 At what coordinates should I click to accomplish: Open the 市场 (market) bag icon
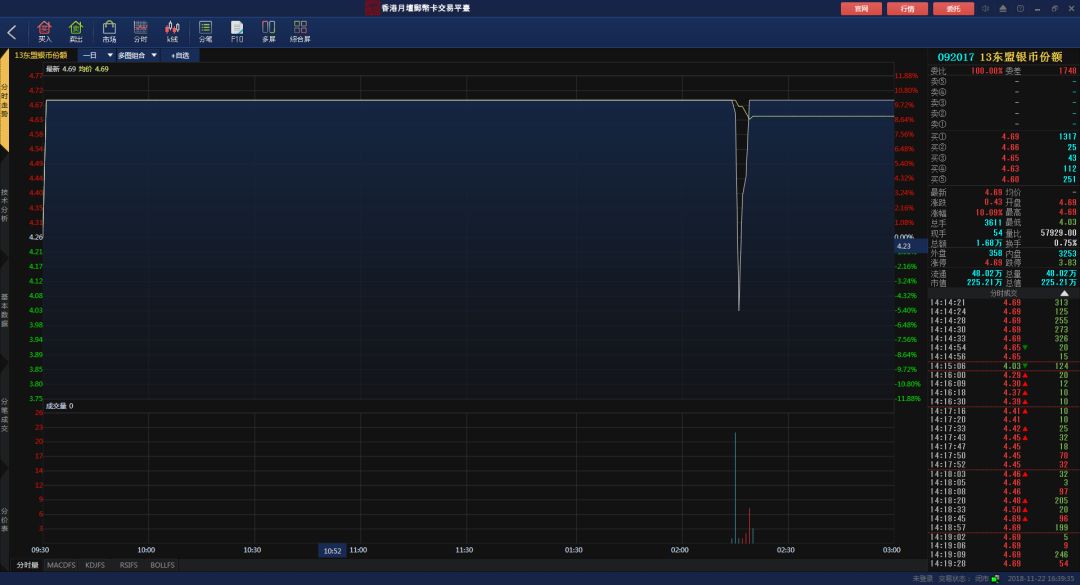click(109, 31)
